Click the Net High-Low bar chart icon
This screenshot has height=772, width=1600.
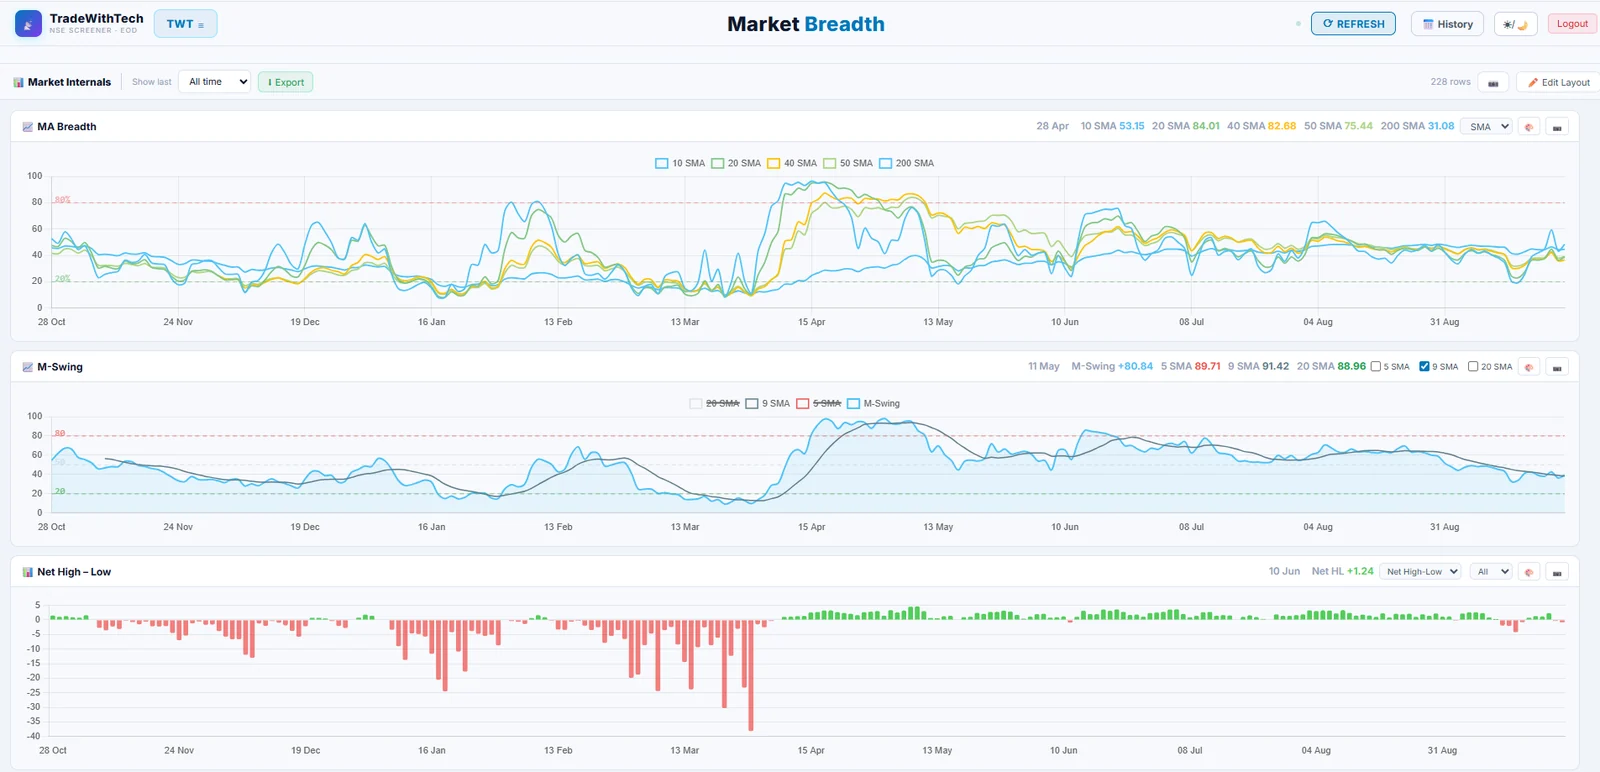coord(28,572)
